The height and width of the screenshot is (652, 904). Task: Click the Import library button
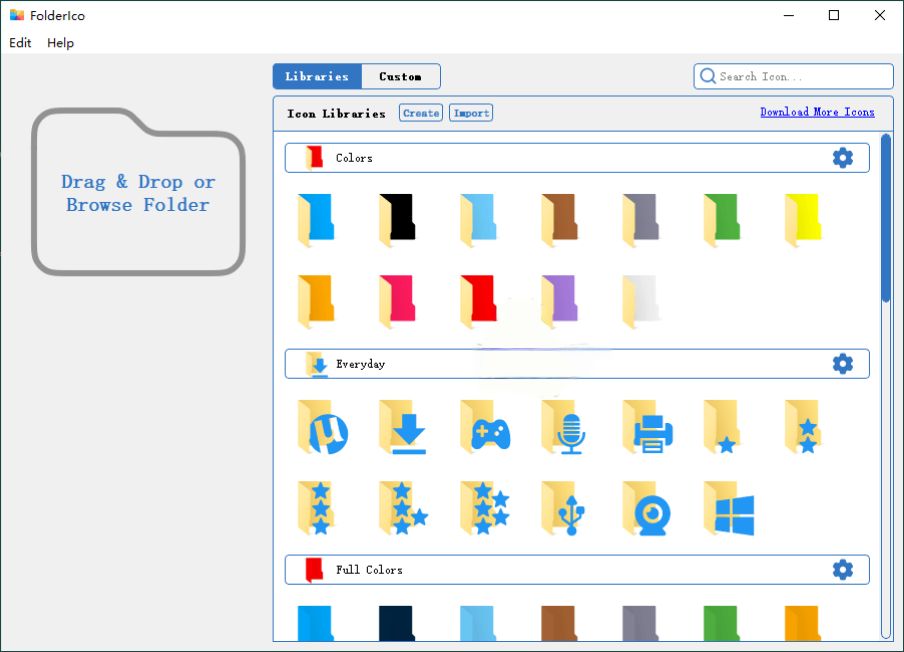(x=471, y=113)
